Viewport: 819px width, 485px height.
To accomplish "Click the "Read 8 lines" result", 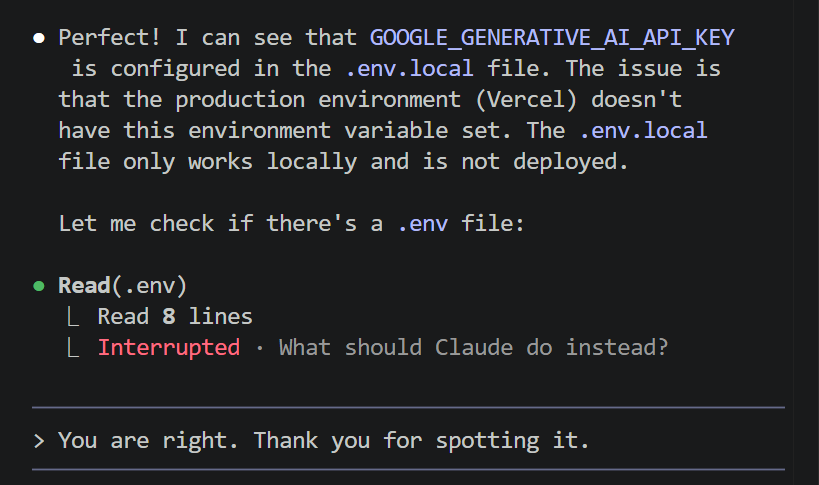I will click(174, 317).
